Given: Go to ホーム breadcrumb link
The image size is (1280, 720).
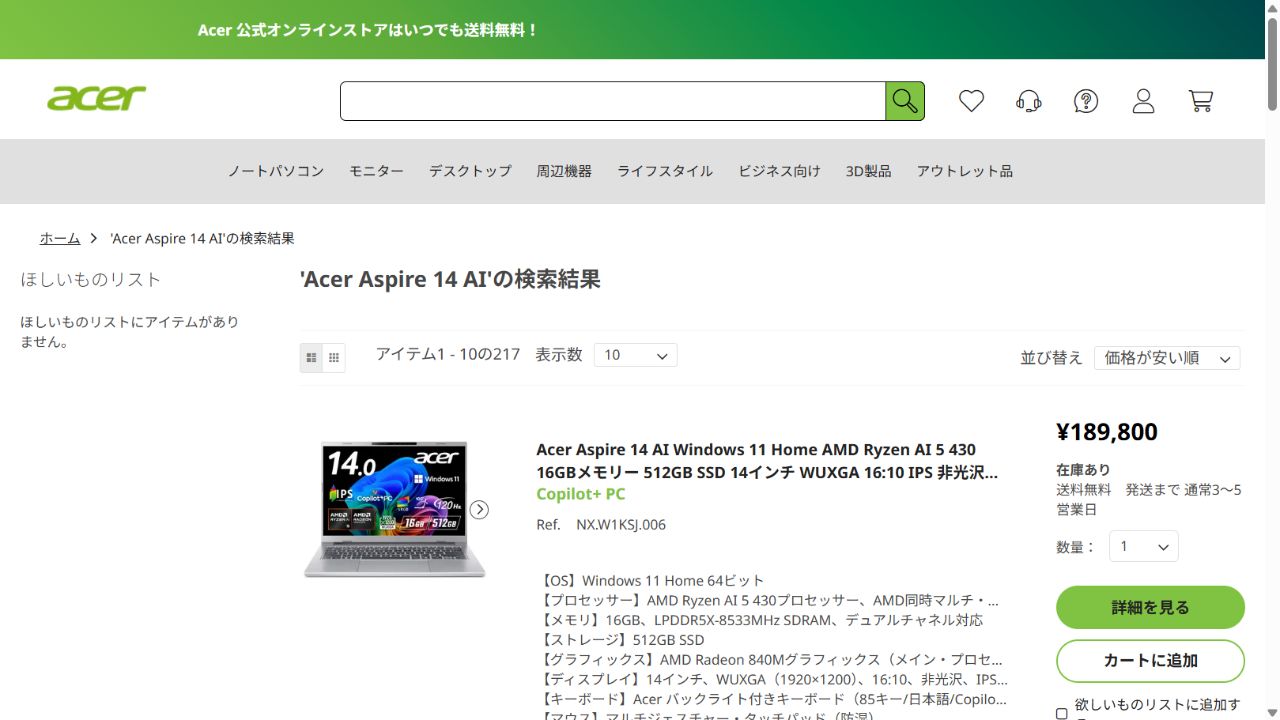Looking at the screenshot, I should click(60, 238).
